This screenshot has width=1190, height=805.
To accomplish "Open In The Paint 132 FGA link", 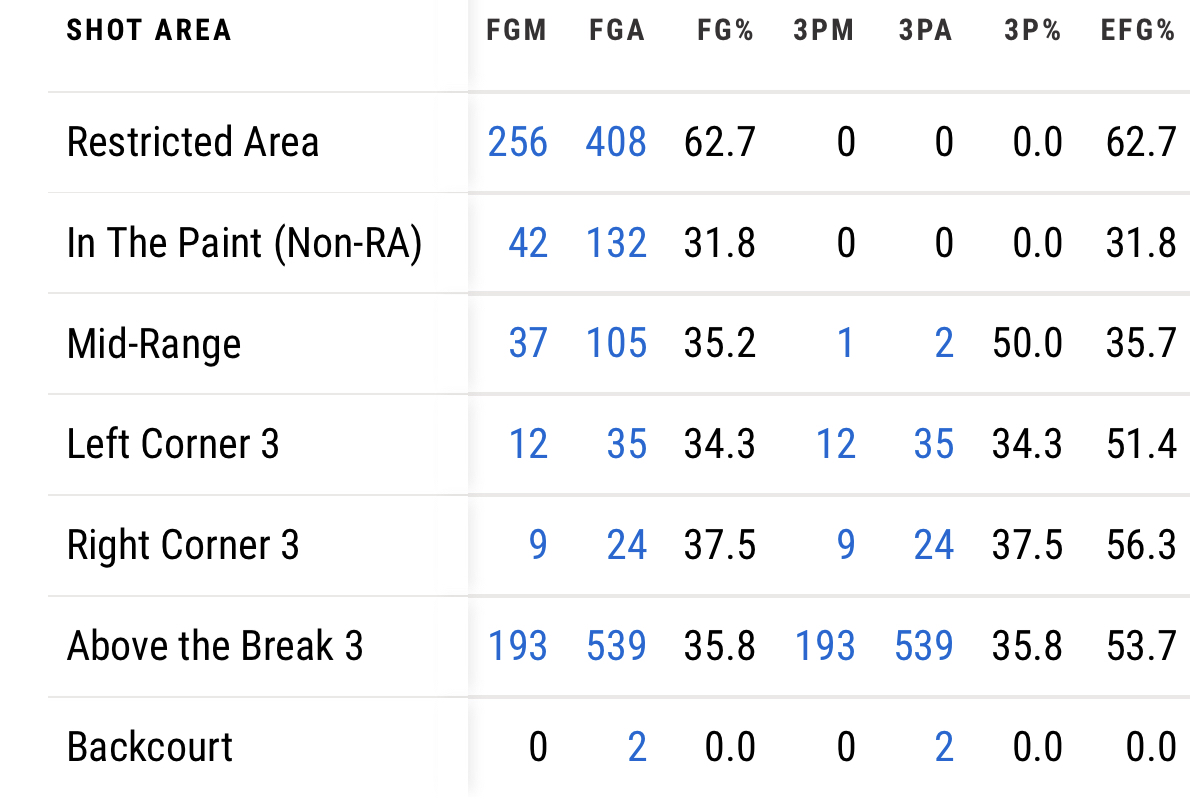I will tap(616, 243).
